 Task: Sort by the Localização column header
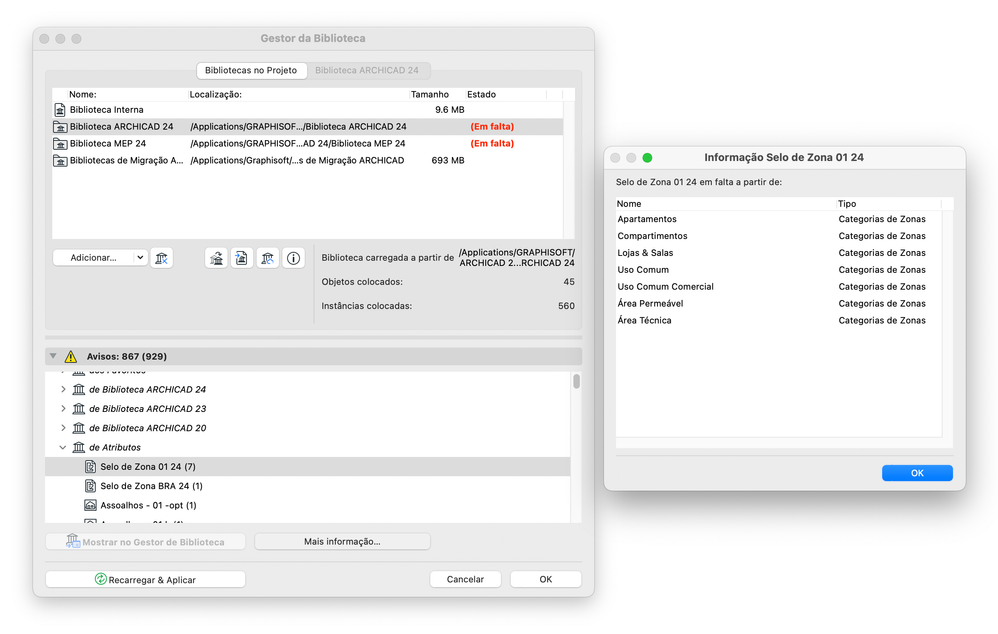(298, 94)
